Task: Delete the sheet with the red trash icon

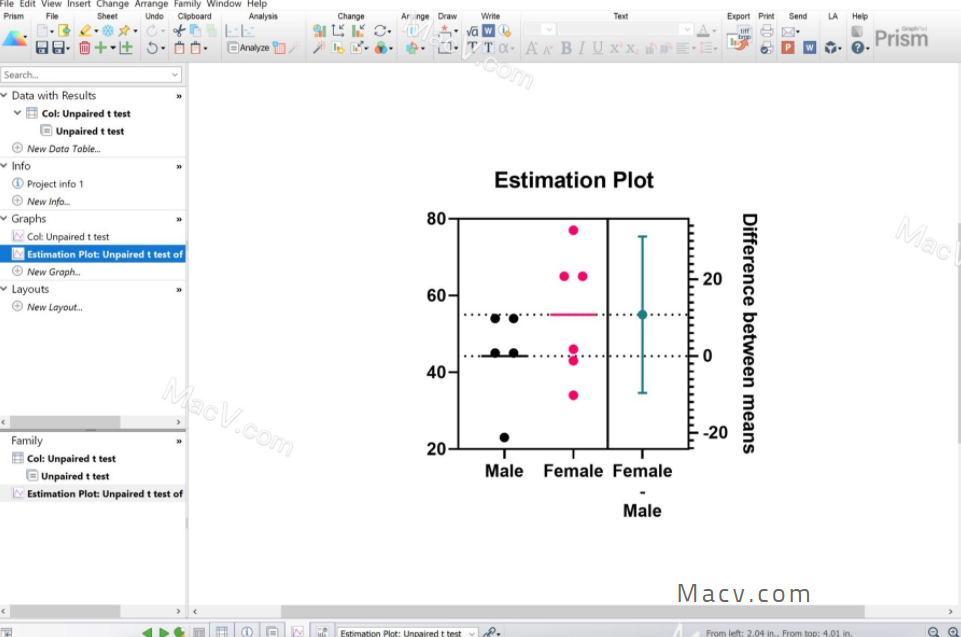Action: [x=85, y=48]
